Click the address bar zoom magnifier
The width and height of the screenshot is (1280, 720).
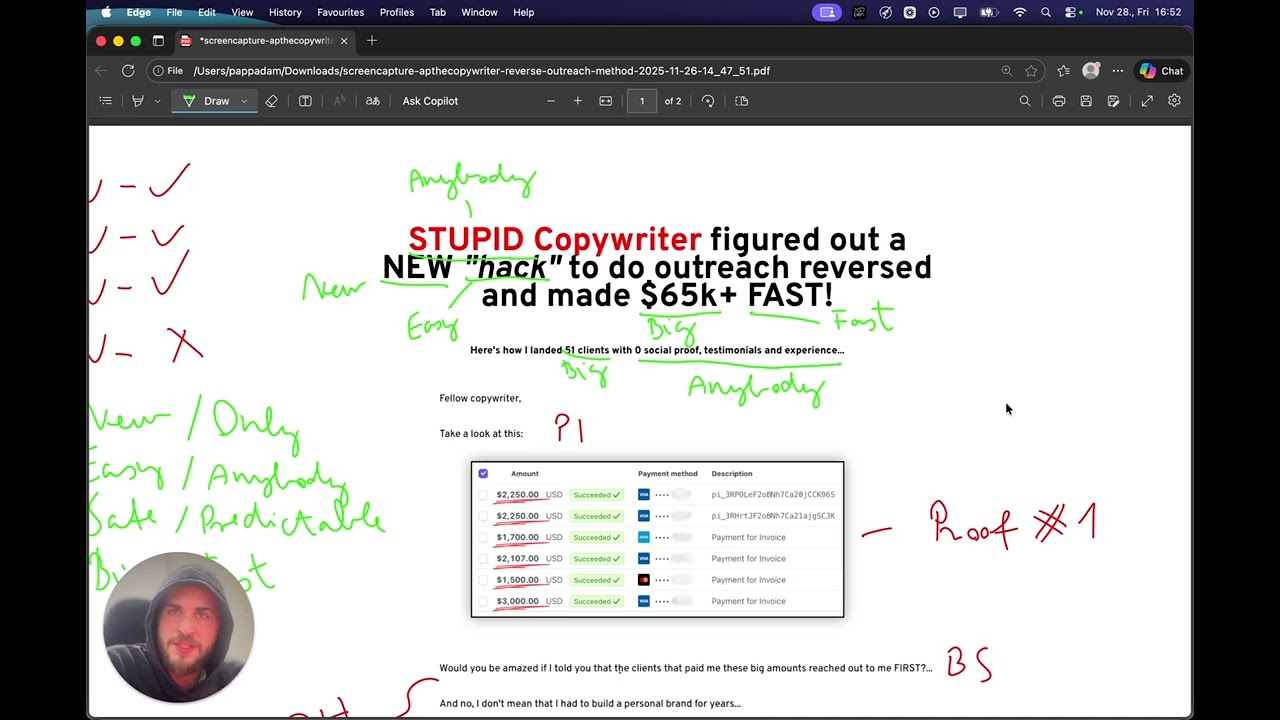point(1006,71)
